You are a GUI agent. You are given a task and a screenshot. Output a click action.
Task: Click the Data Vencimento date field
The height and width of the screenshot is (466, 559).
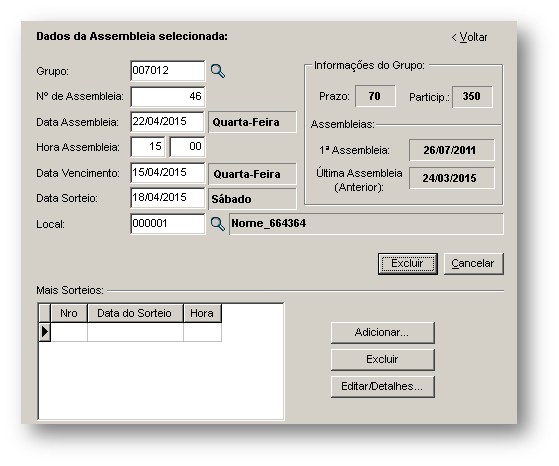pyautogui.click(x=168, y=173)
